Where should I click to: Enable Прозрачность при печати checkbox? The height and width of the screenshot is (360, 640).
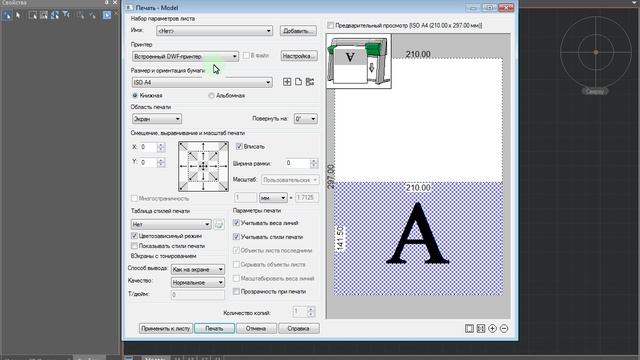click(x=236, y=291)
